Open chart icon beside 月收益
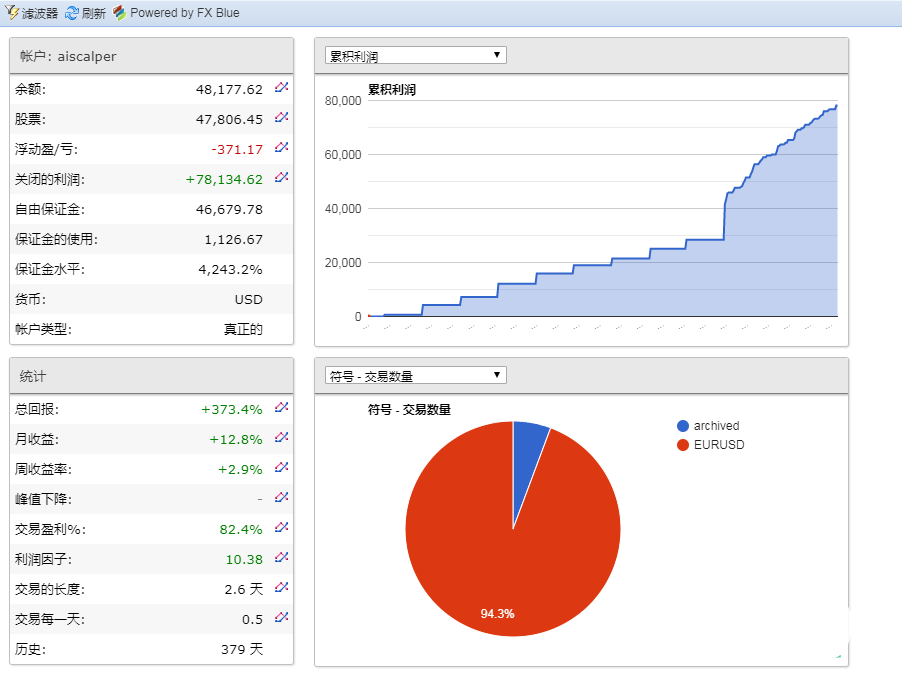This screenshot has width=902, height=697. click(x=281, y=437)
